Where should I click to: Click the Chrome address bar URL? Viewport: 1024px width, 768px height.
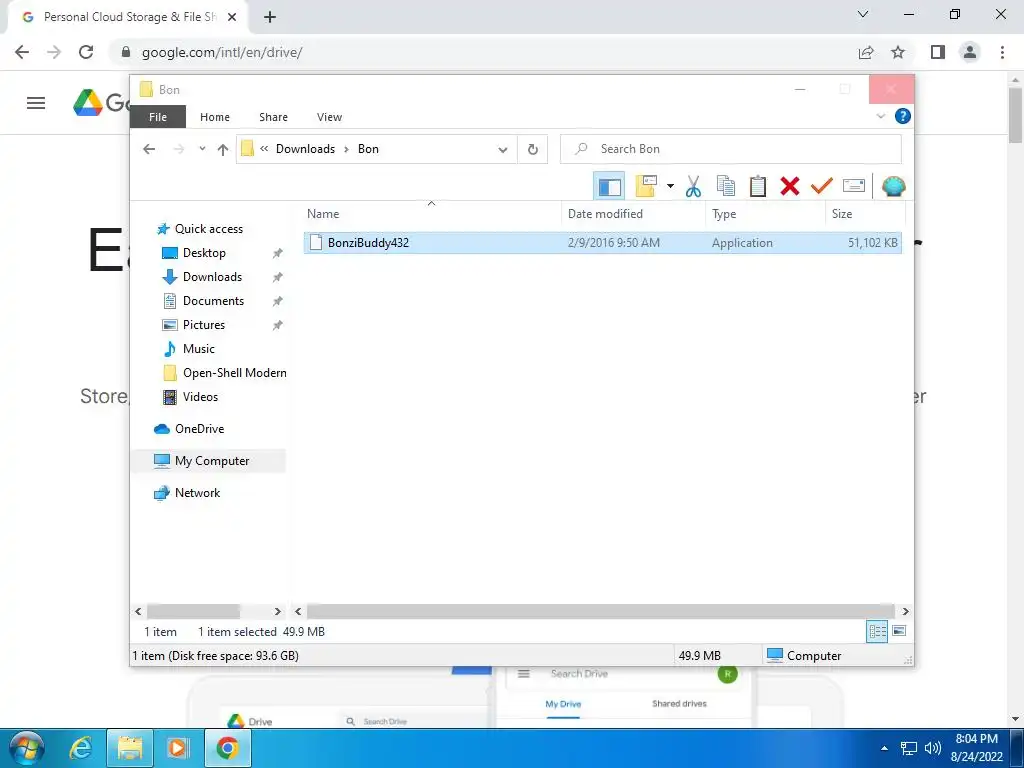[x=222, y=52]
